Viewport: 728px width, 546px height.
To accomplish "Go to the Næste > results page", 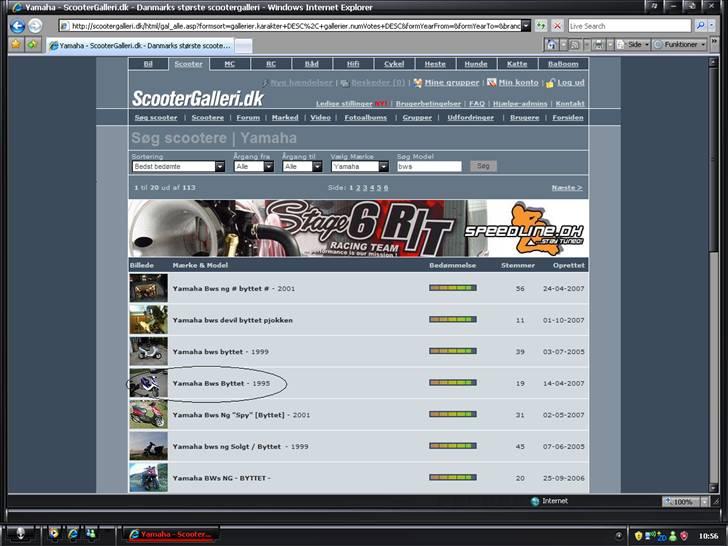I will coord(567,188).
